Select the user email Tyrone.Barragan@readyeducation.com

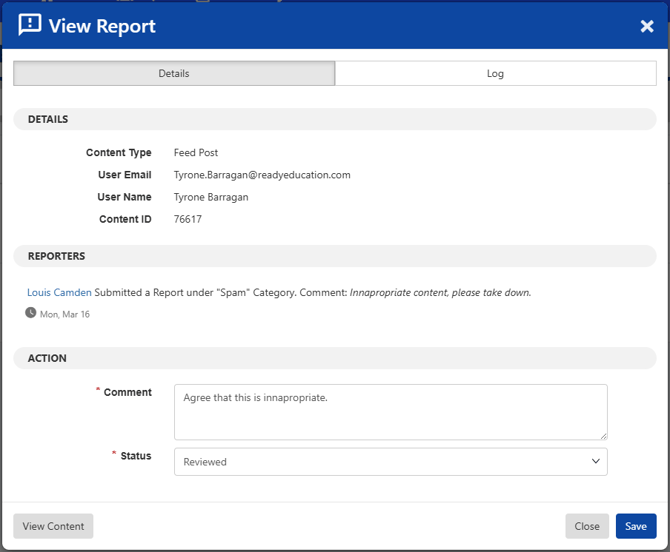tap(262, 175)
